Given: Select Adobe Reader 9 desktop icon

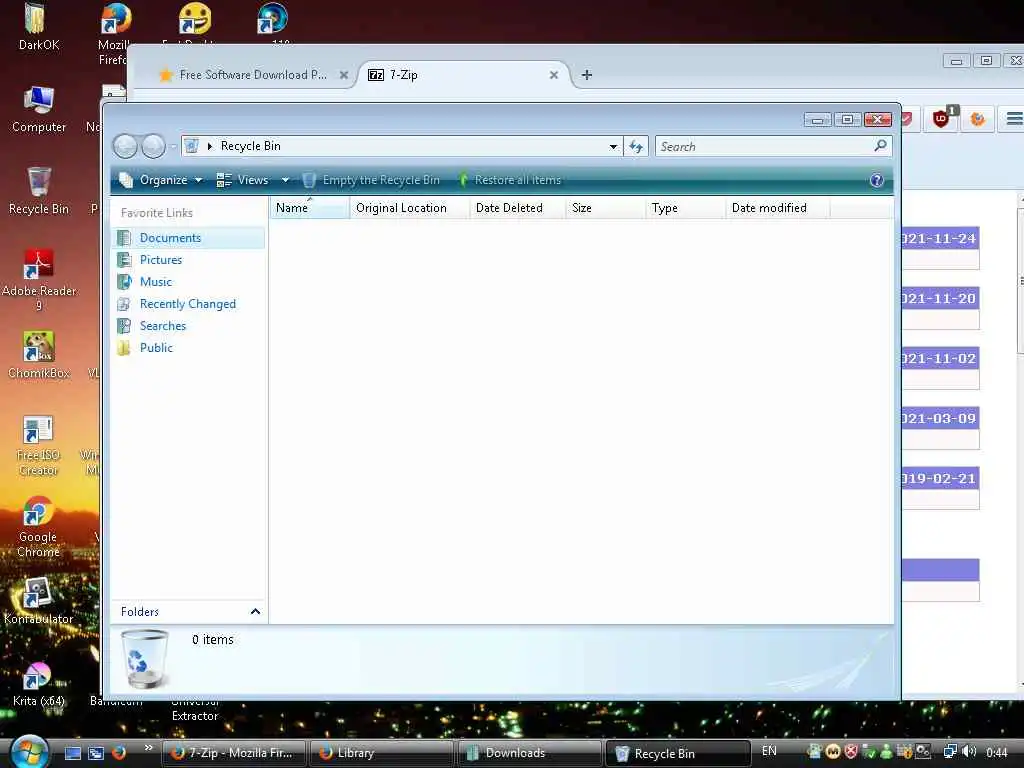Looking at the screenshot, I should [x=39, y=280].
